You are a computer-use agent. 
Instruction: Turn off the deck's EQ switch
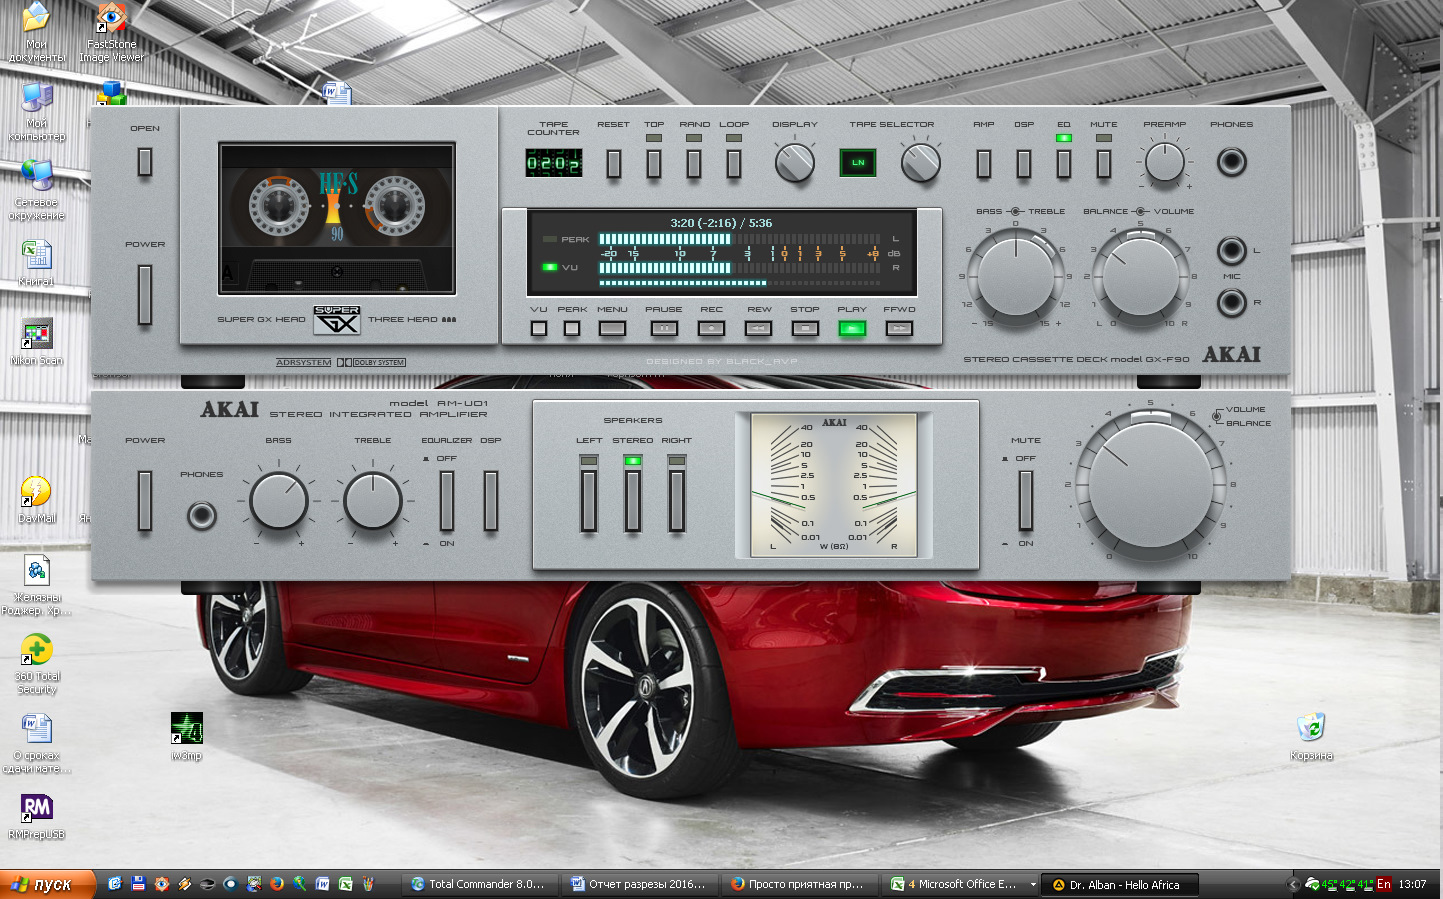(x=1064, y=163)
